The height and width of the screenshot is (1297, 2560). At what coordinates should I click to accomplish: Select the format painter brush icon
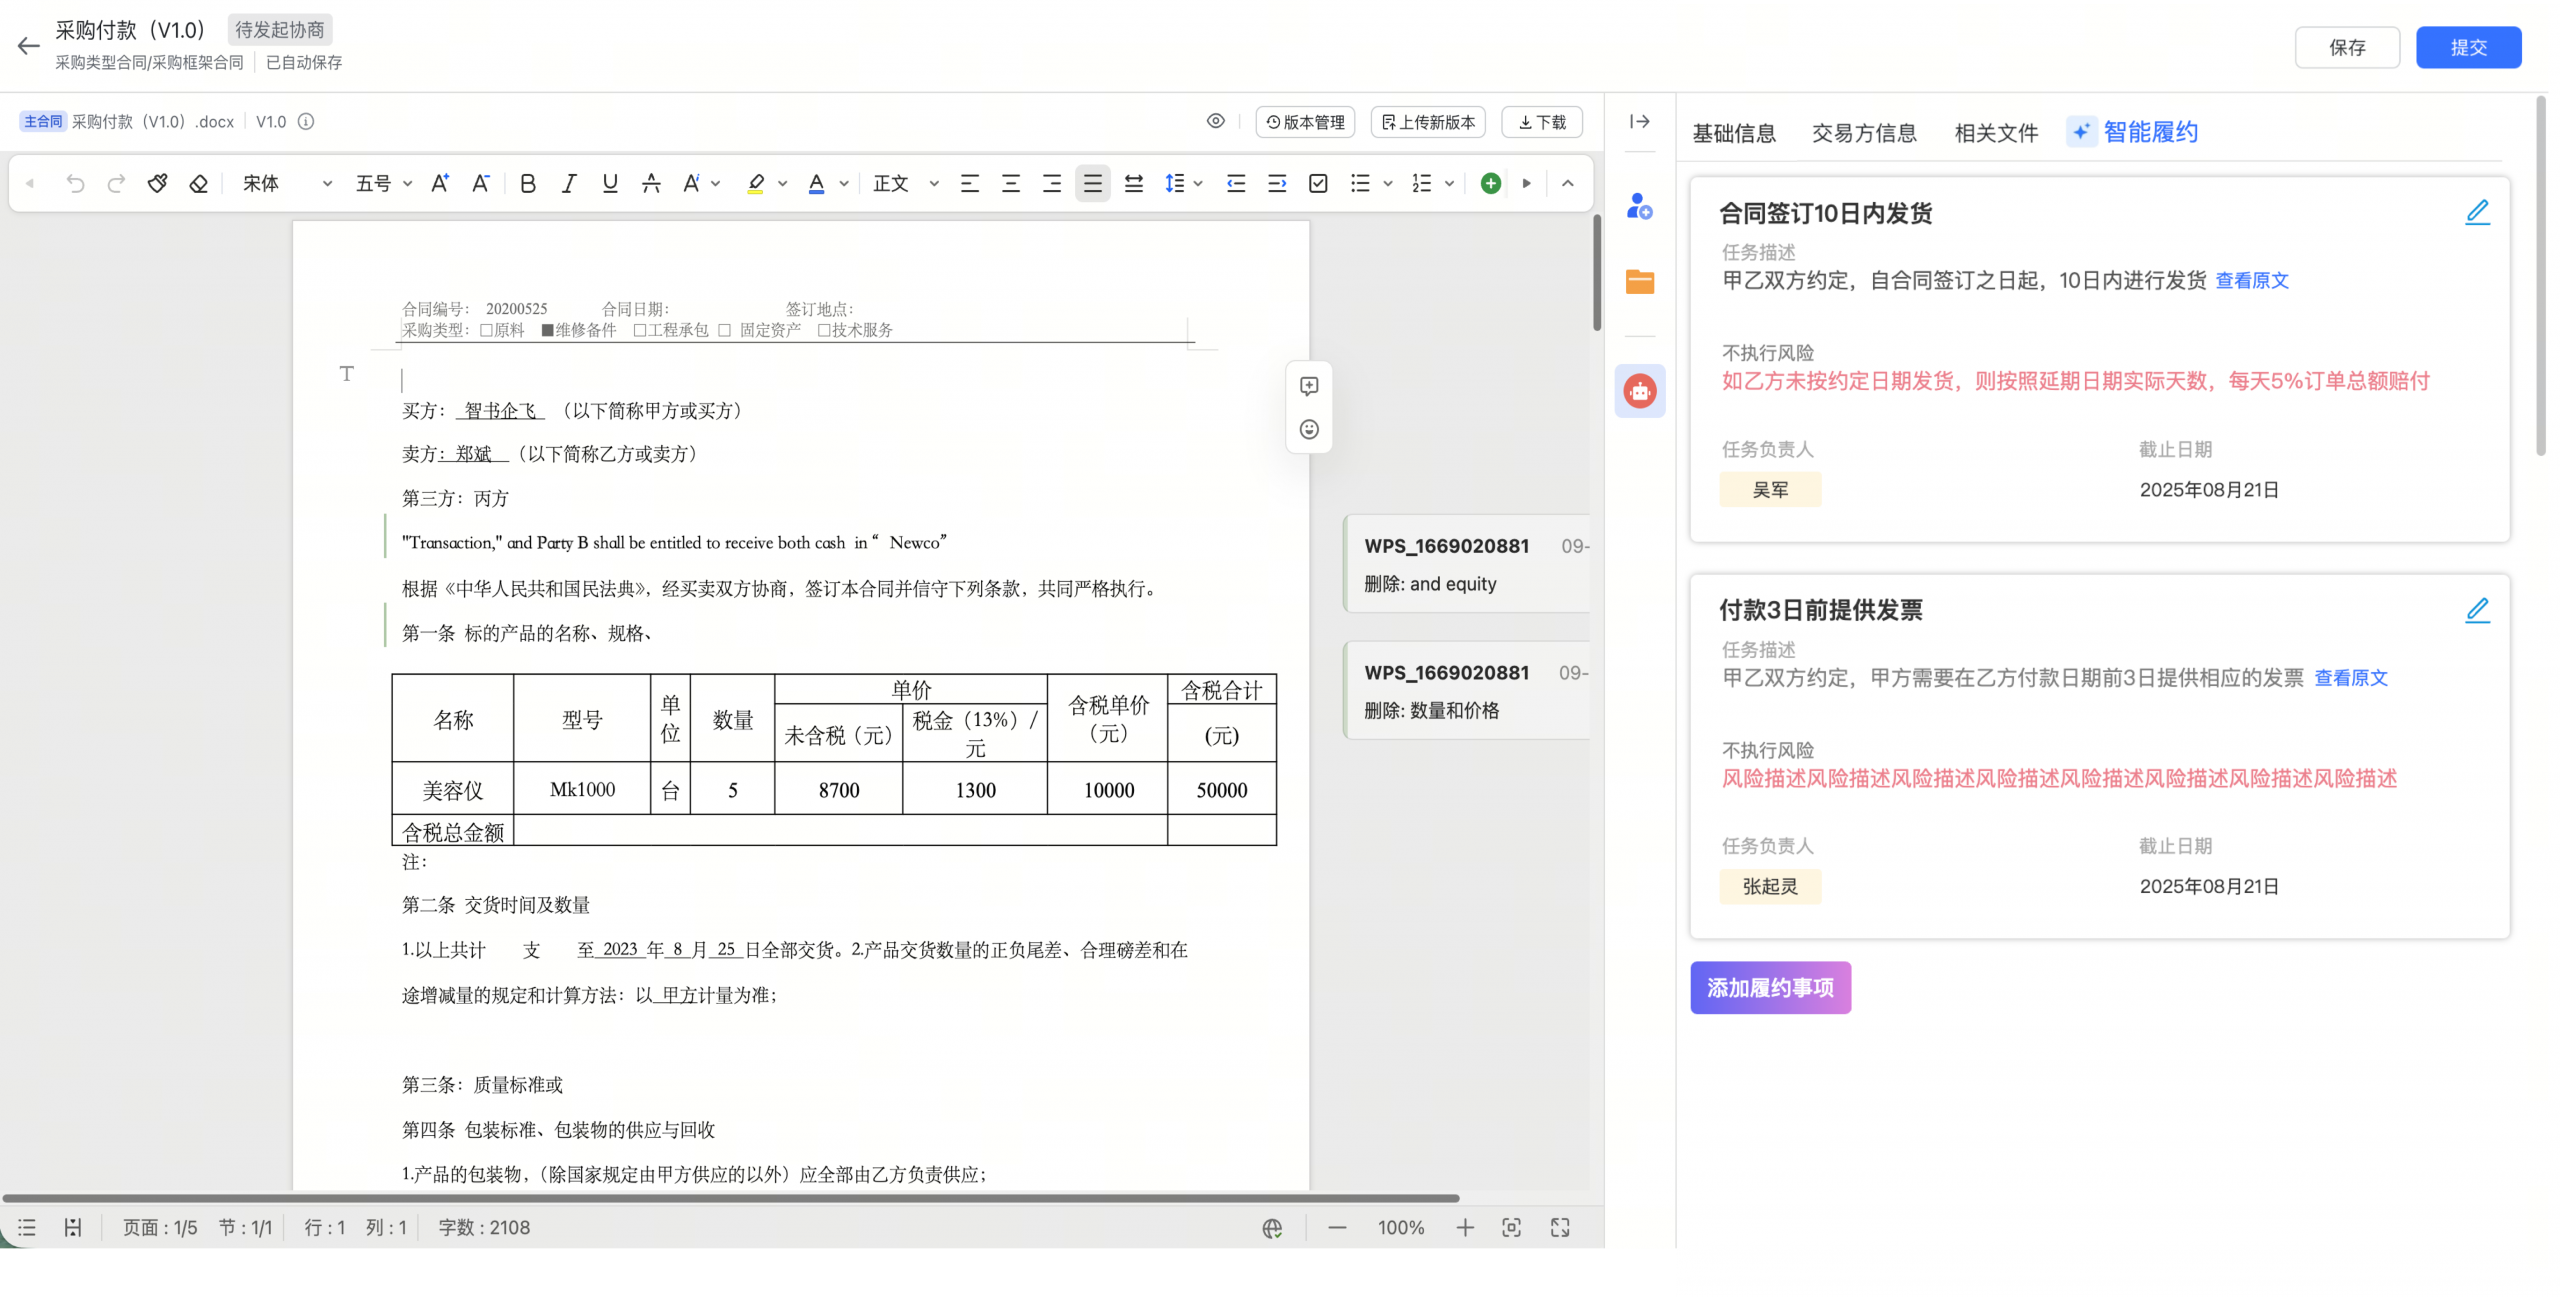157,183
